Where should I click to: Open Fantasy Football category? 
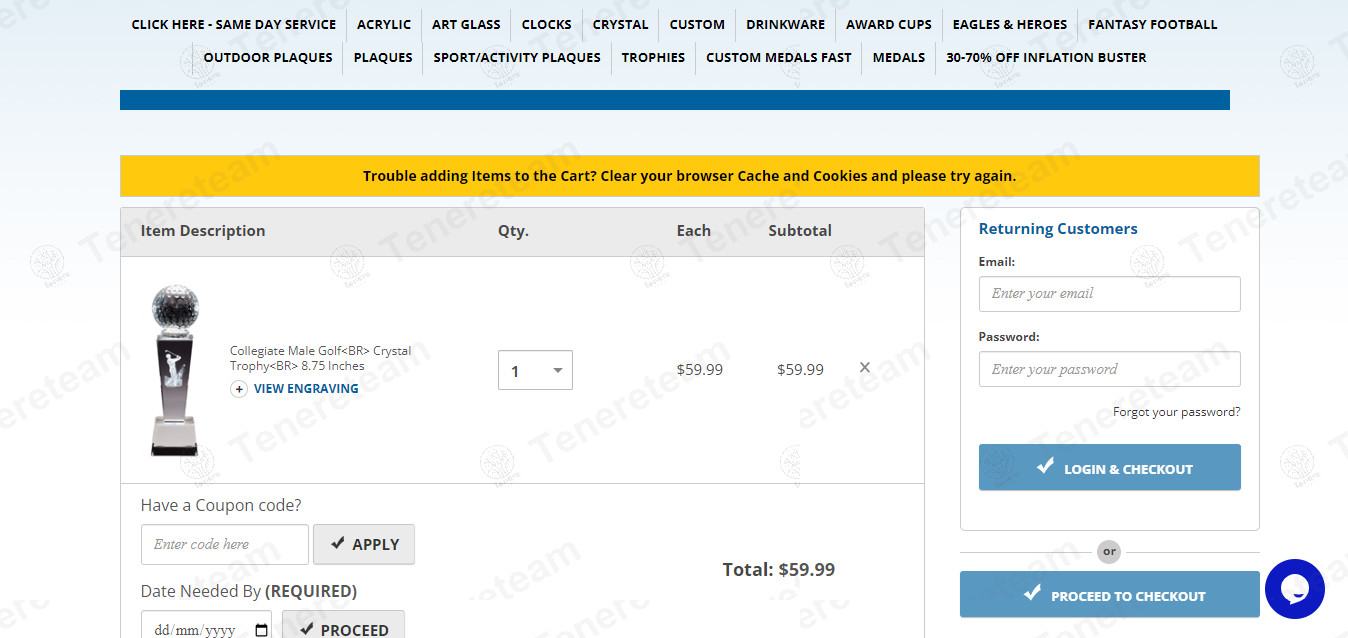1152,25
